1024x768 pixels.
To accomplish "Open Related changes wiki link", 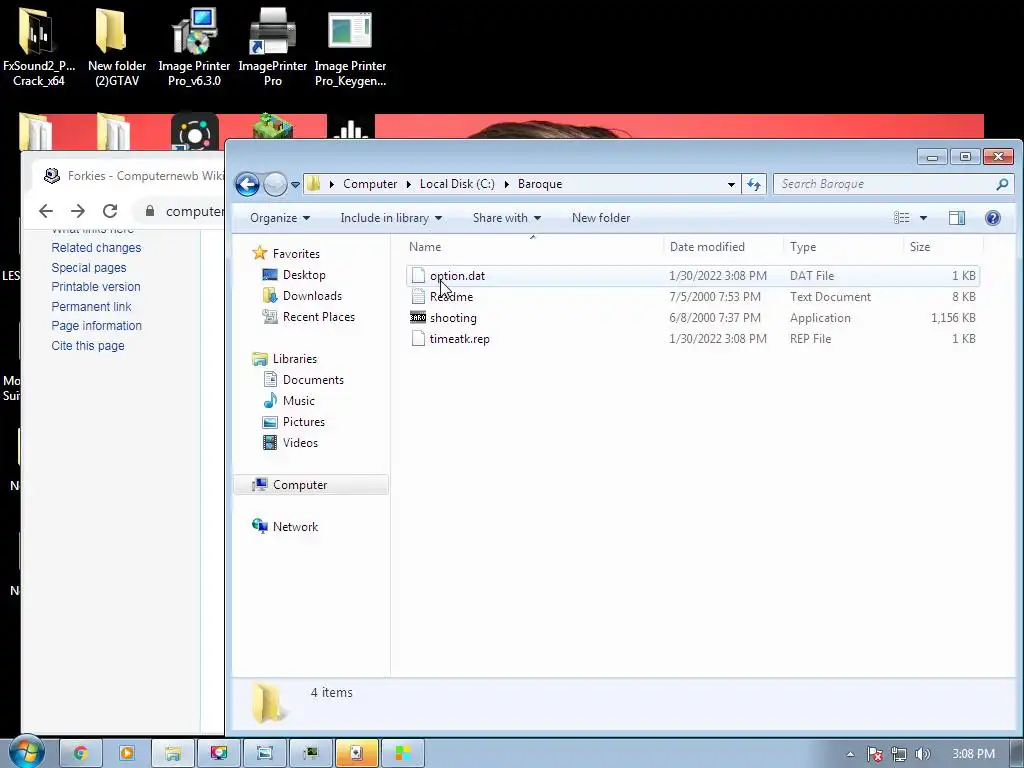I will (96, 248).
